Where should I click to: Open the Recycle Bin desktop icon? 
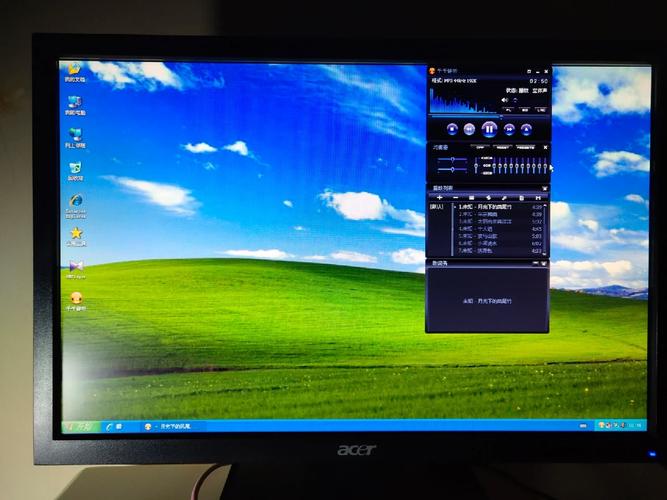pos(75,169)
